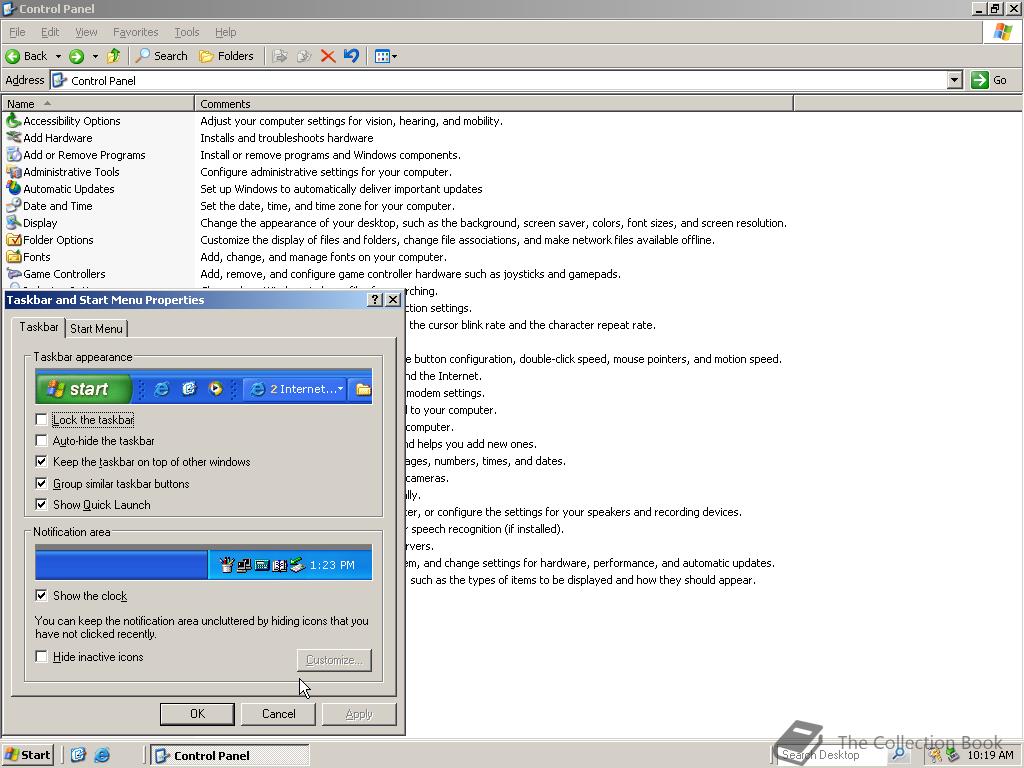Click the red Delete toolbar icon

(x=328, y=56)
